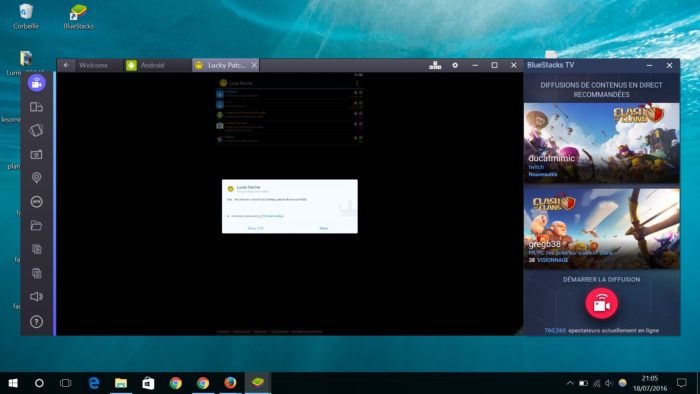Open Task View on the taskbar
Screen dimensions: 700x394
66,383
